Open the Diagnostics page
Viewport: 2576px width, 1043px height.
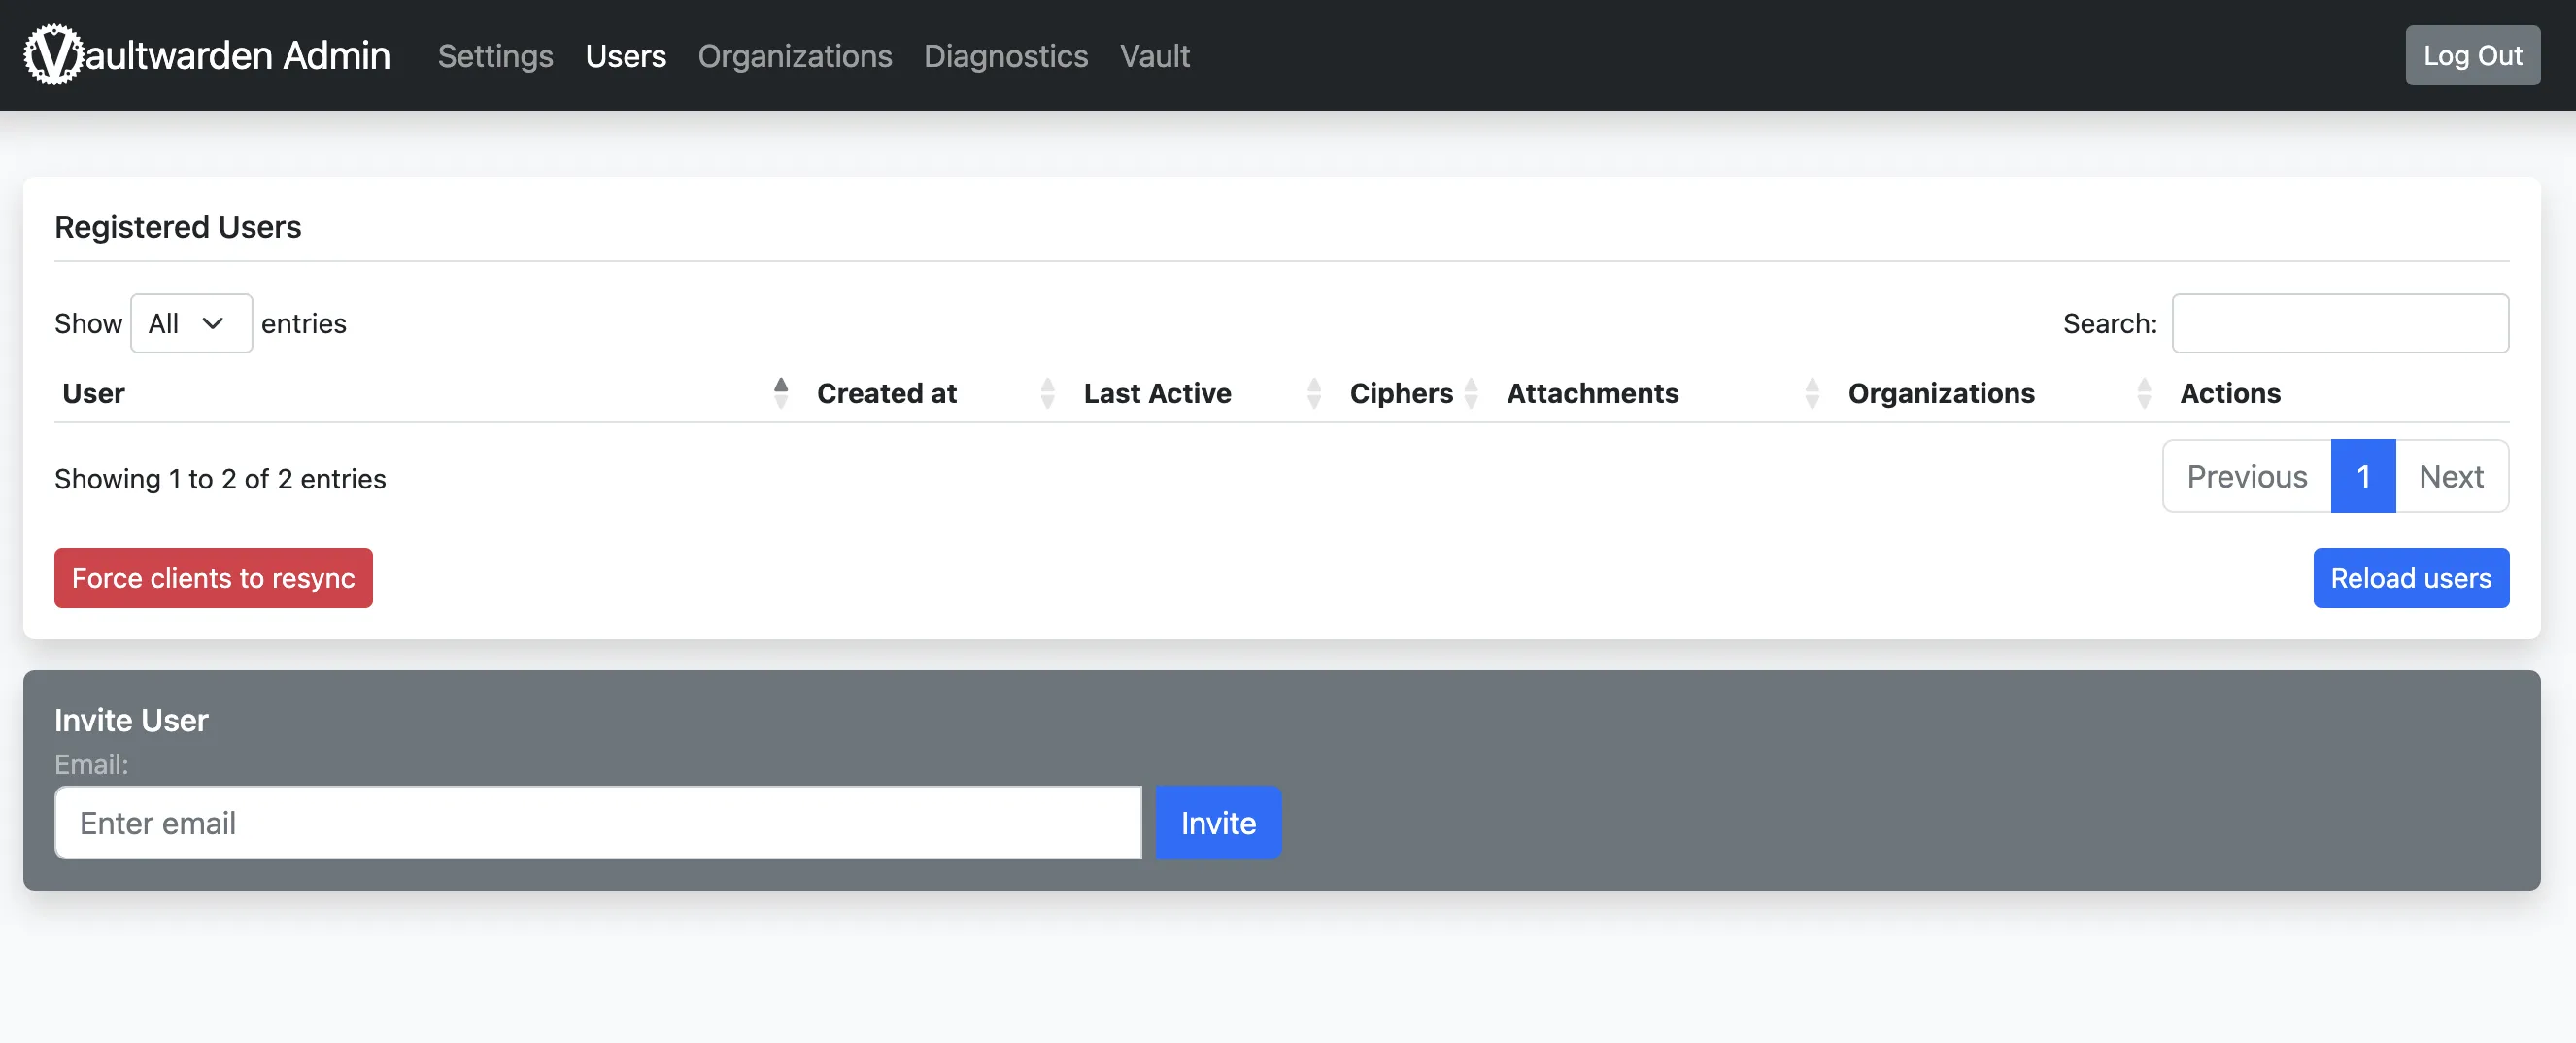[x=1006, y=56]
